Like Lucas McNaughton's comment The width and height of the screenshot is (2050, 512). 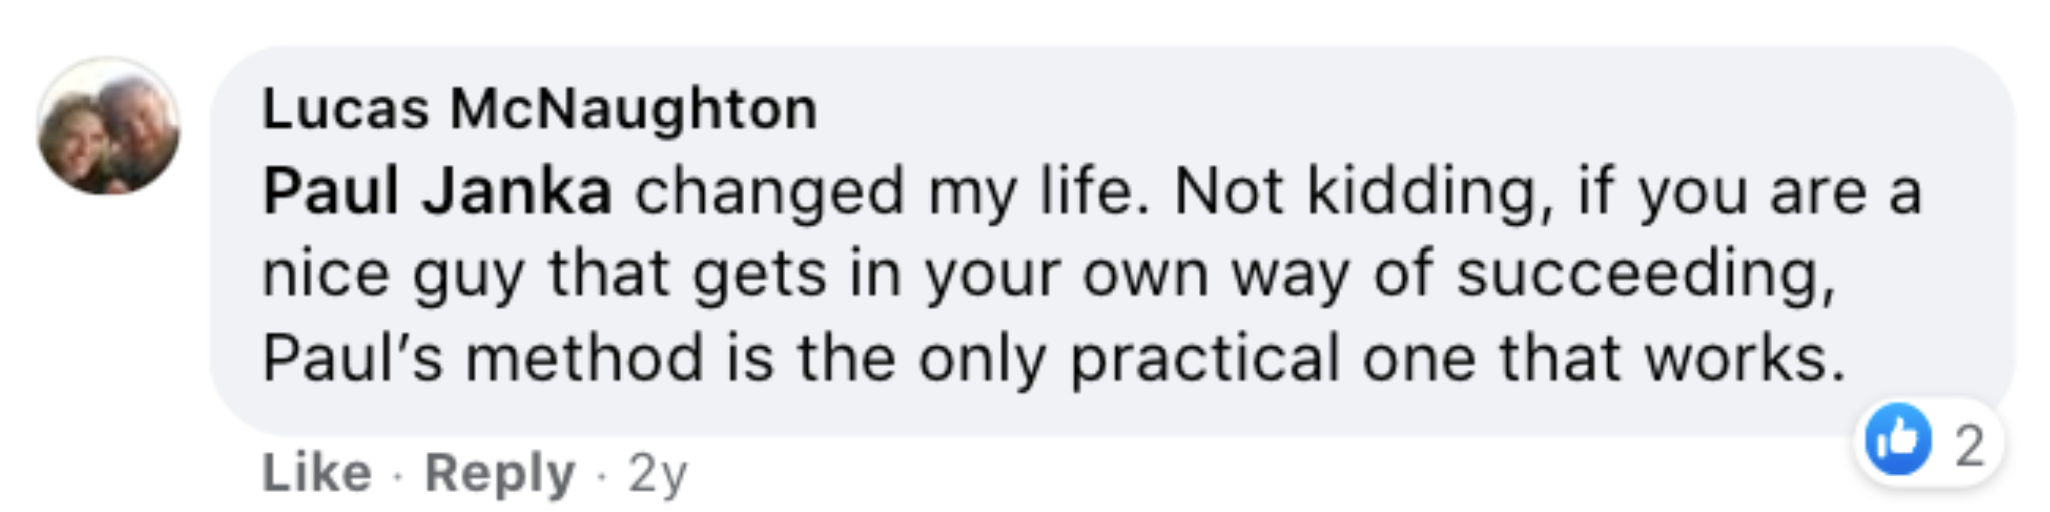click(x=316, y=472)
